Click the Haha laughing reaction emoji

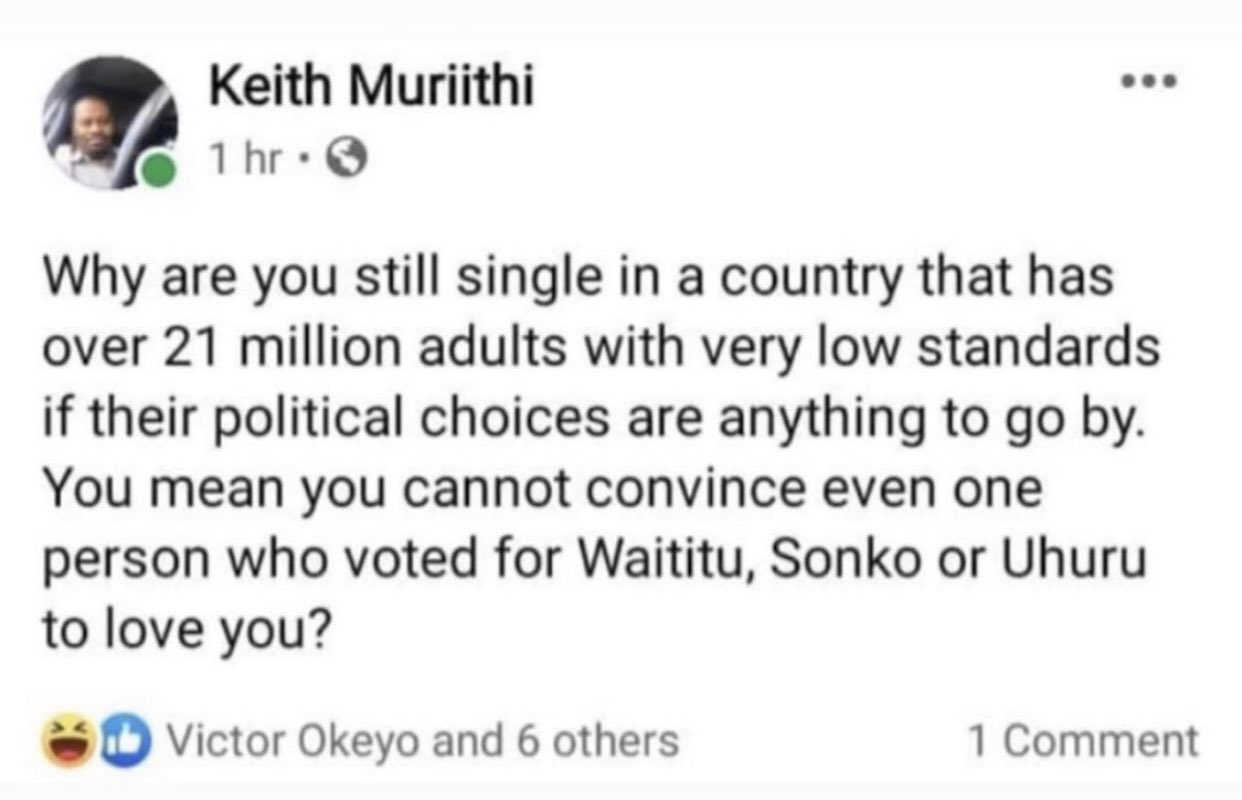tap(61, 741)
